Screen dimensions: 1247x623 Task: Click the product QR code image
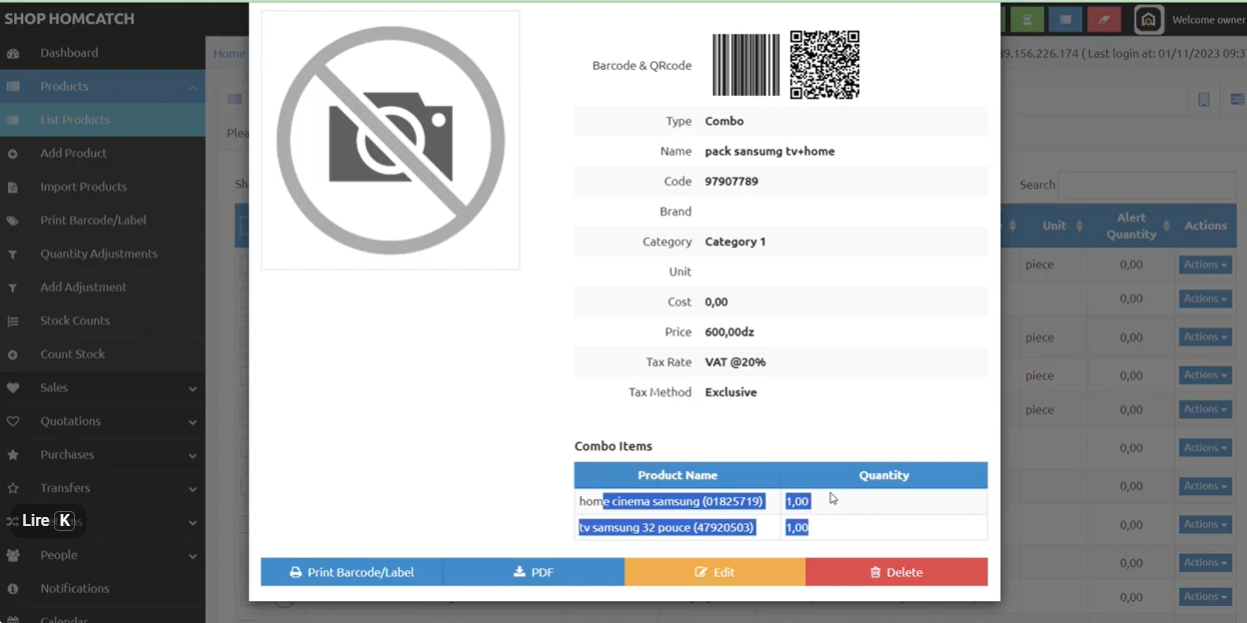825,65
